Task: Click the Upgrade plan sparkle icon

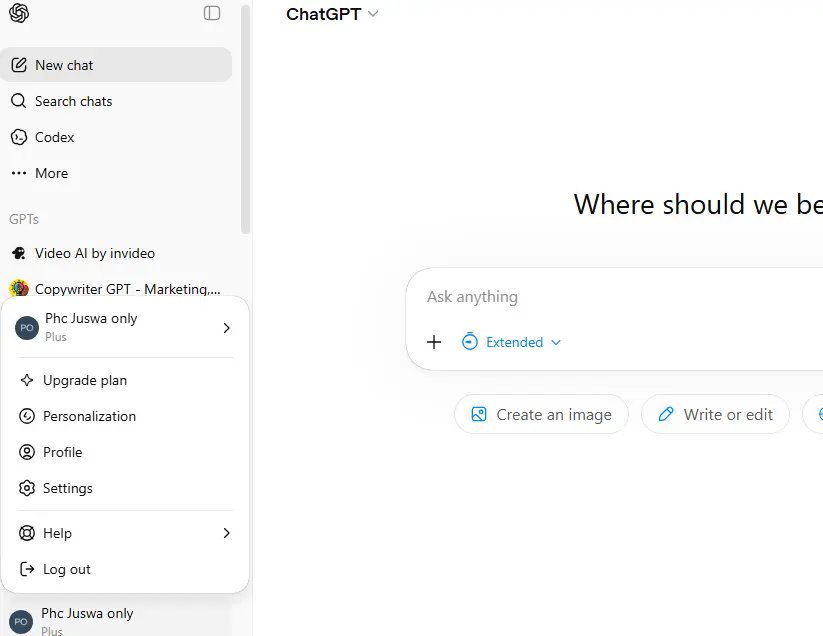Action: [x=27, y=380]
